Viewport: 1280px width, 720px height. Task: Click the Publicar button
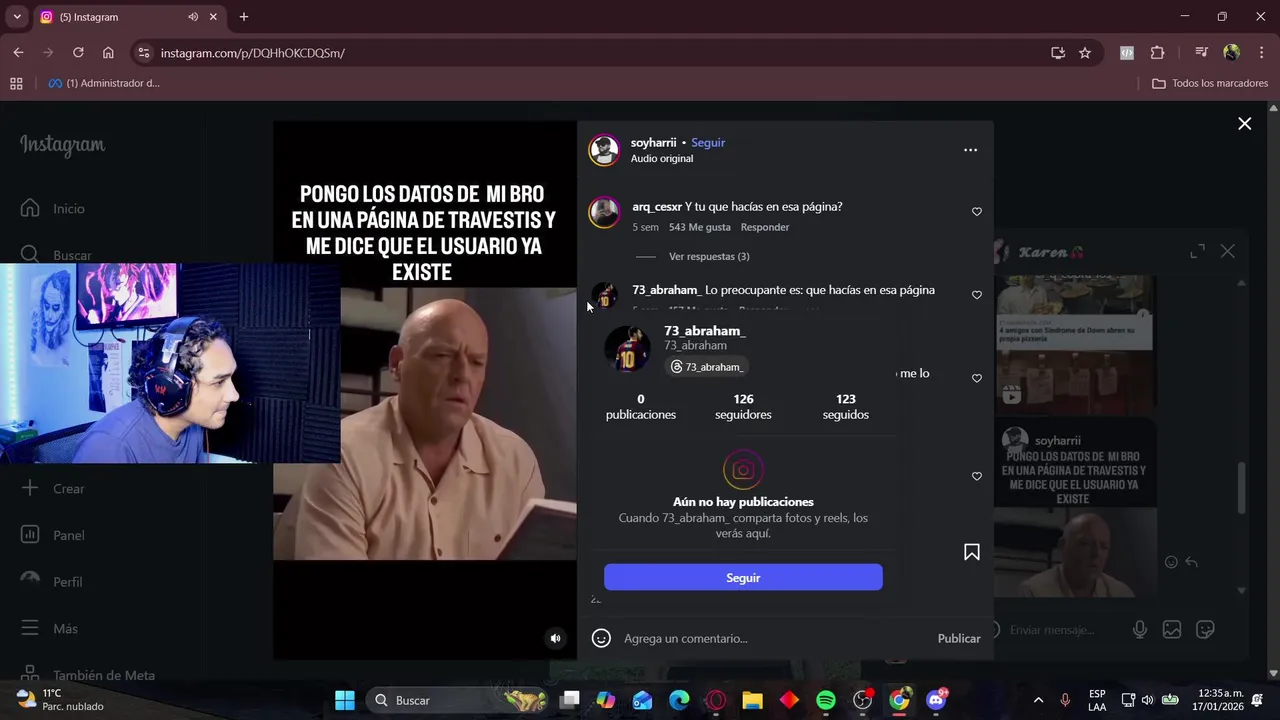tap(959, 638)
